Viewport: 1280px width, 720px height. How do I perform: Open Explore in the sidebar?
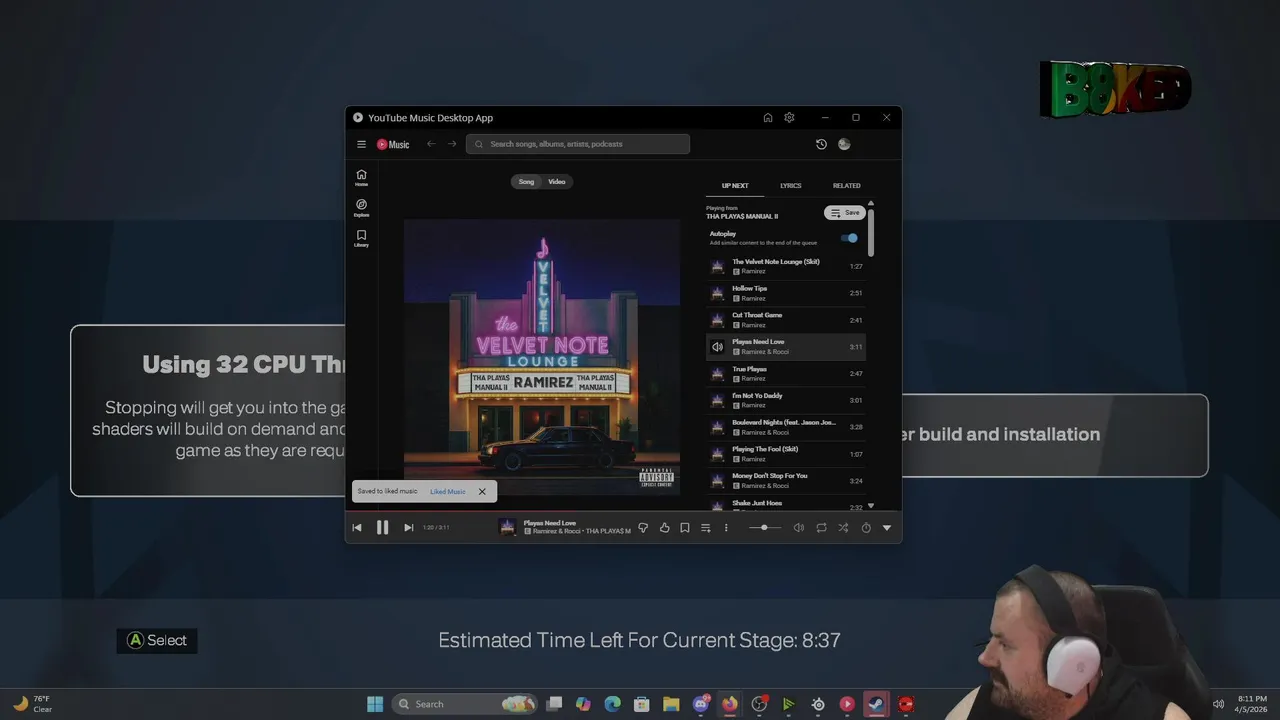[x=361, y=207]
